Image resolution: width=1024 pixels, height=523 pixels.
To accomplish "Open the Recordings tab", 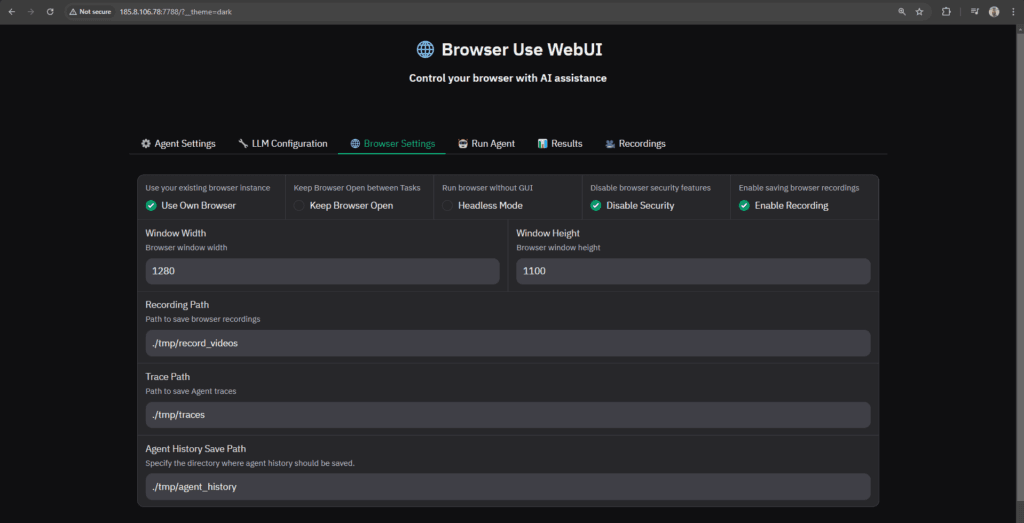I will tap(635, 144).
